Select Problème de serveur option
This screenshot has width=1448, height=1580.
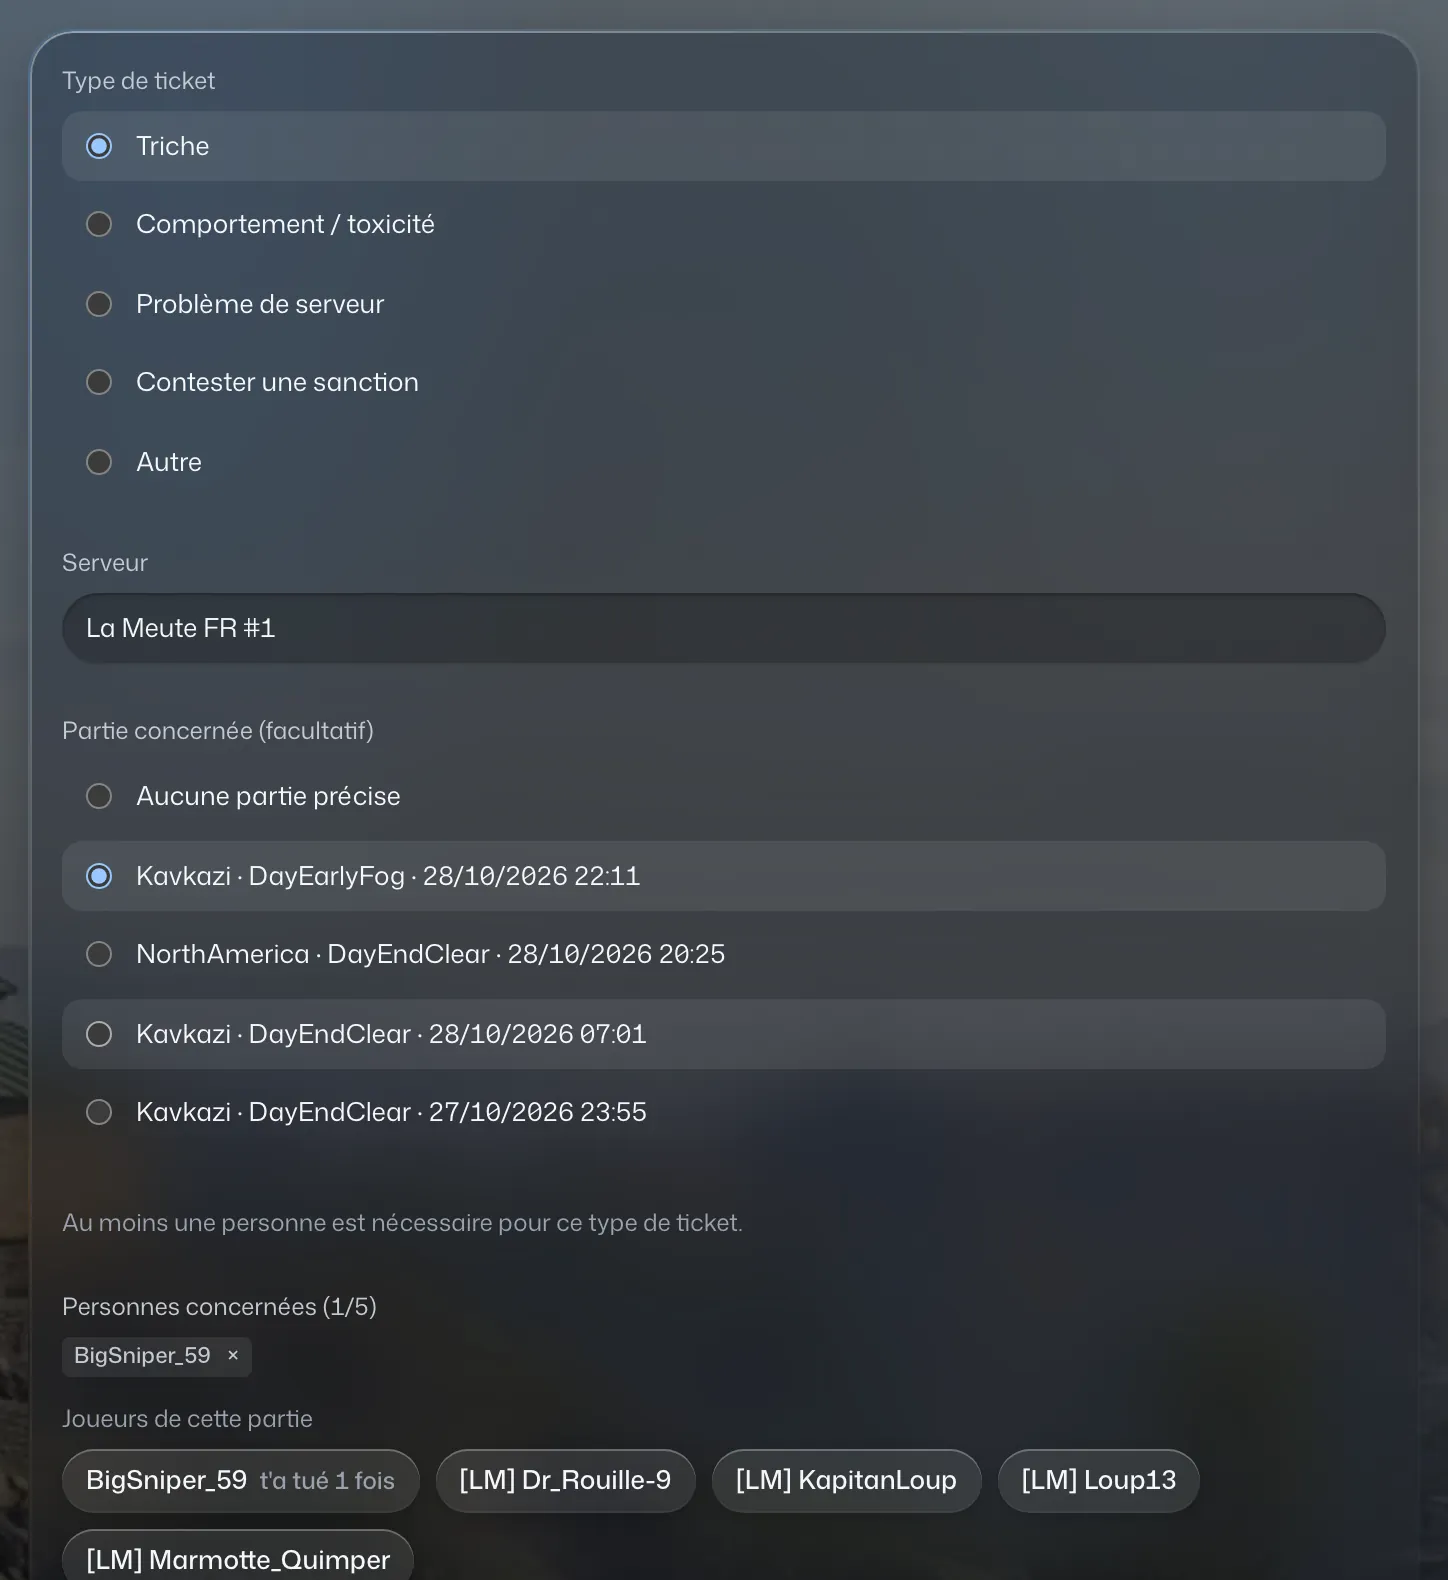(723, 304)
